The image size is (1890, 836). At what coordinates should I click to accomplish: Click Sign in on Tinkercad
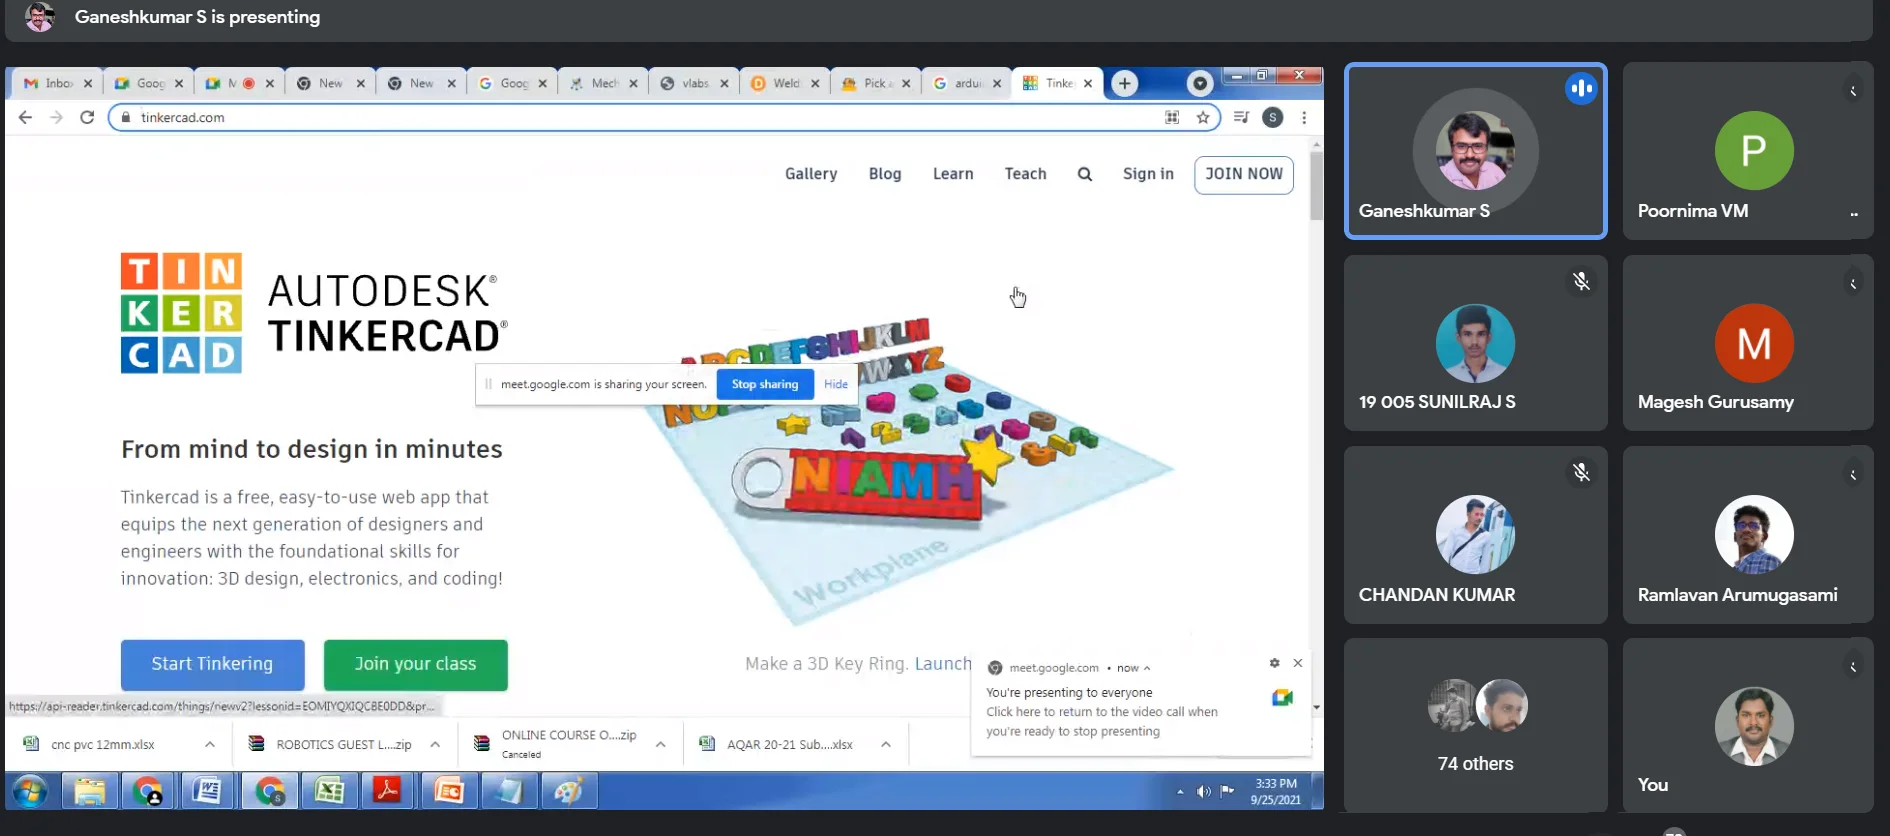[1148, 174]
